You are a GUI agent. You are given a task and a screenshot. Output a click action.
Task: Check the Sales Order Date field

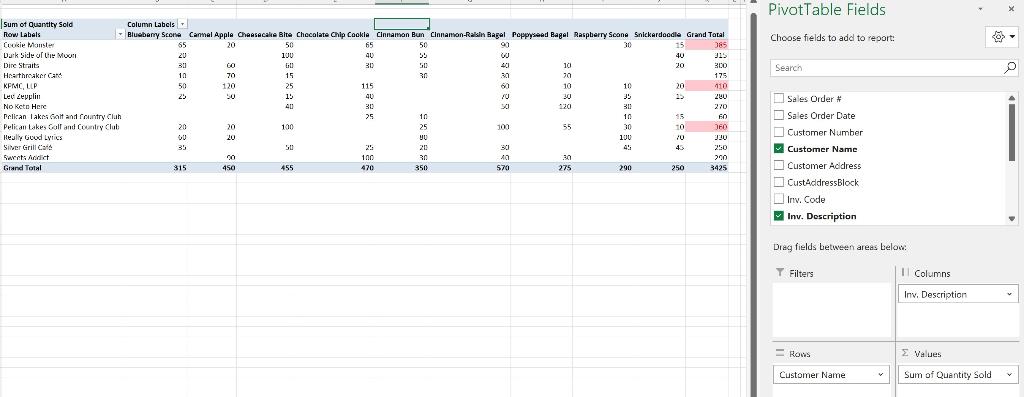(x=778, y=116)
